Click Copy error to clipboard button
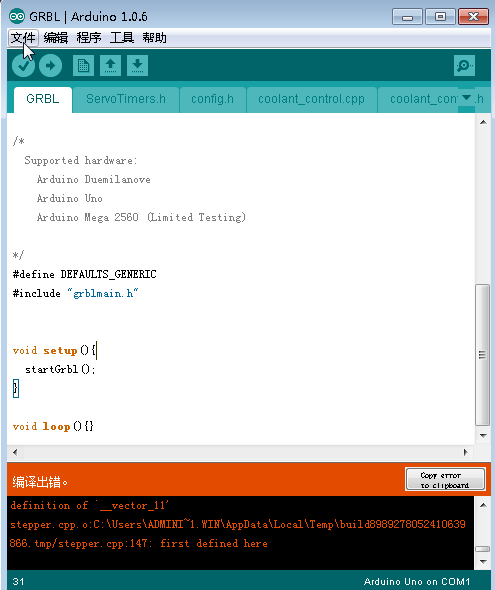495x590 pixels. click(x=445, y=480)
